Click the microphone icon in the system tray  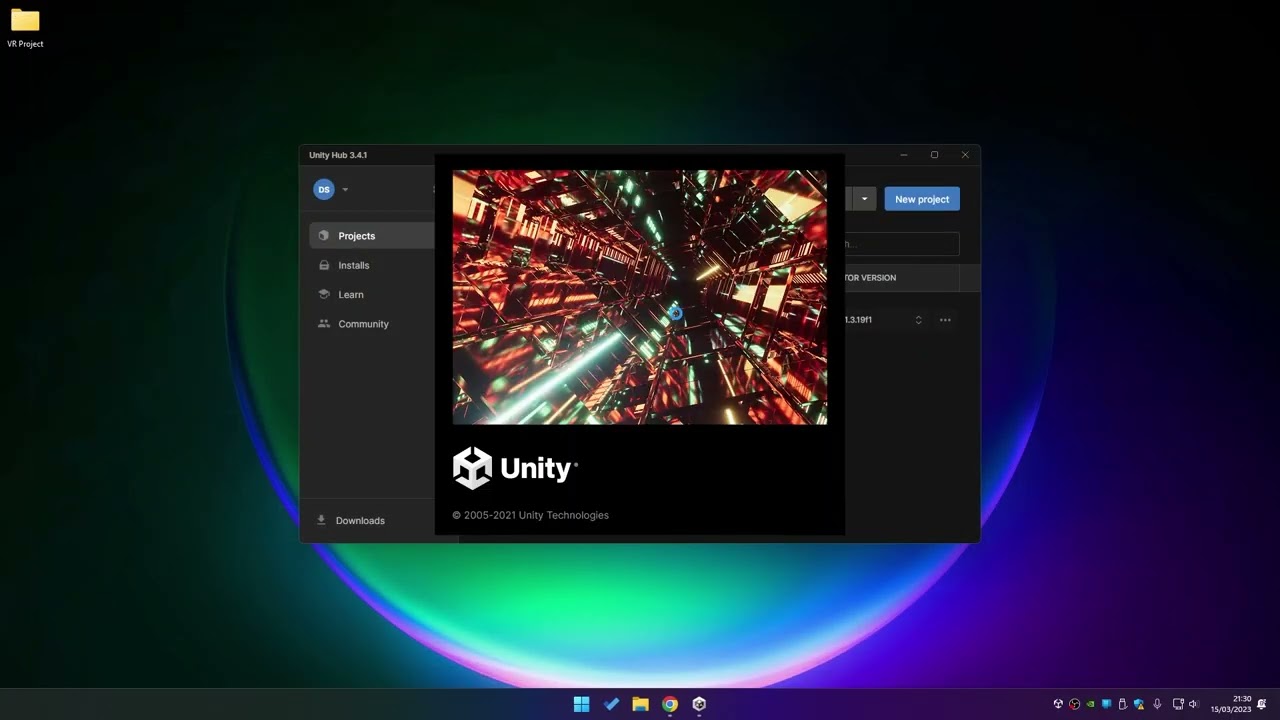[x=1157, y=704]
